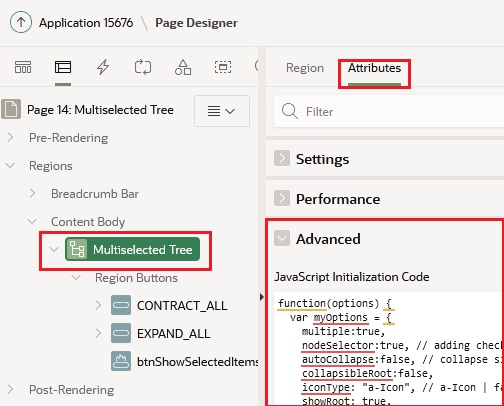The width and height of the screenshot is (504, 406).
Task: Click the Page 14 document icon
Action: point(11,109)
